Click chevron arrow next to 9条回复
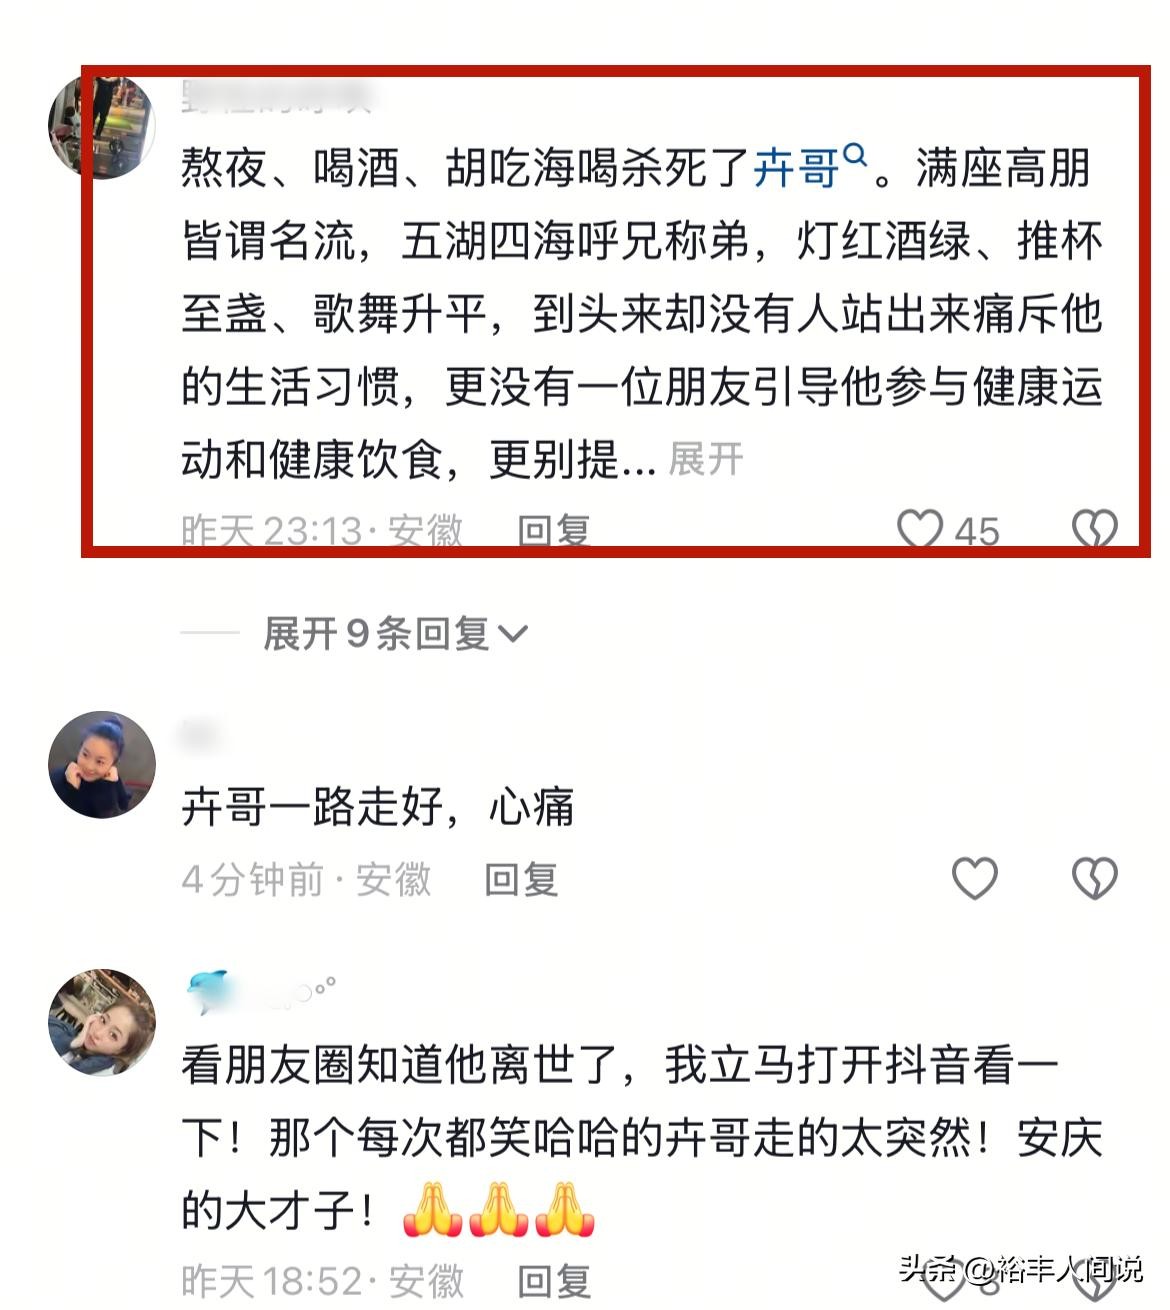Screen dimensions: 1170x1310 512,634
